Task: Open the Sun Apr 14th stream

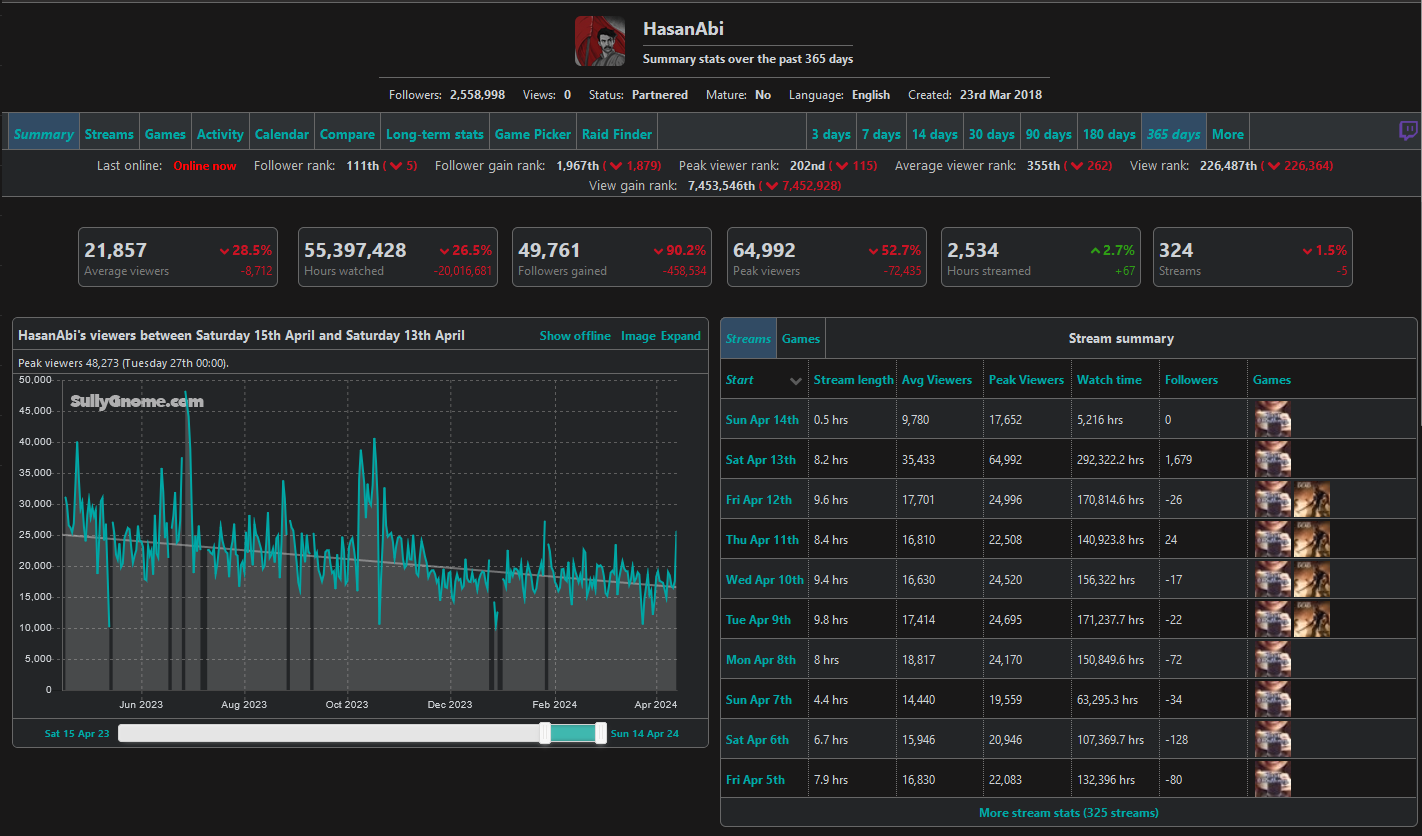Action: tap(762, 420)
